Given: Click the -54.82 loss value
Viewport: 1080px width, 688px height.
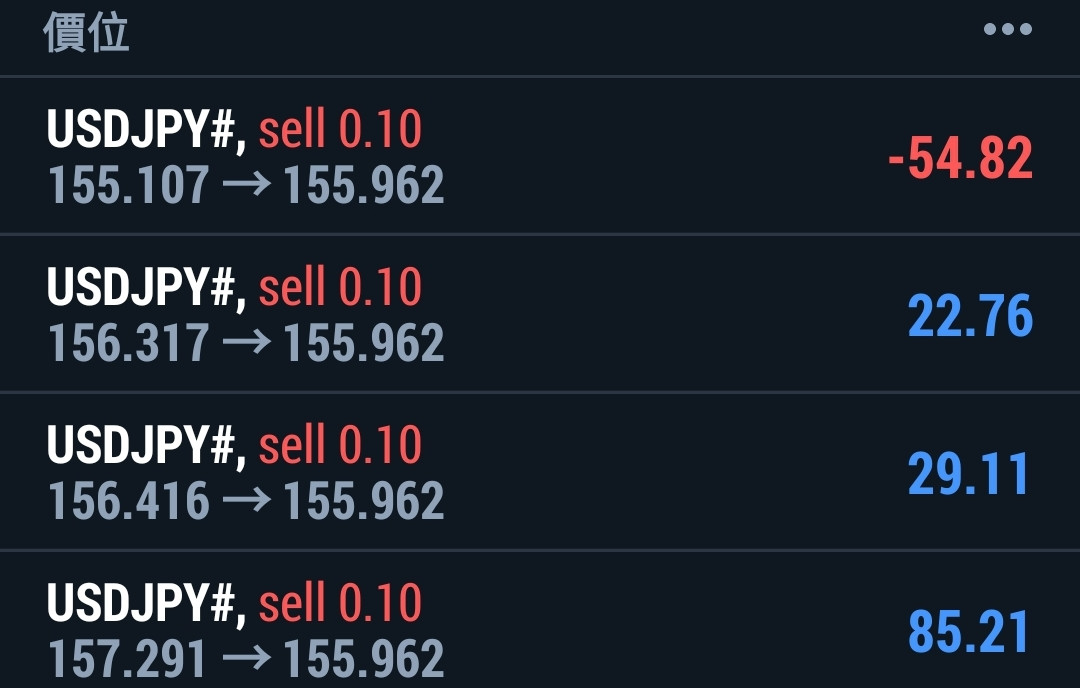Looking at the screenshot, I should pyautogui.click(x=960, y=159).
